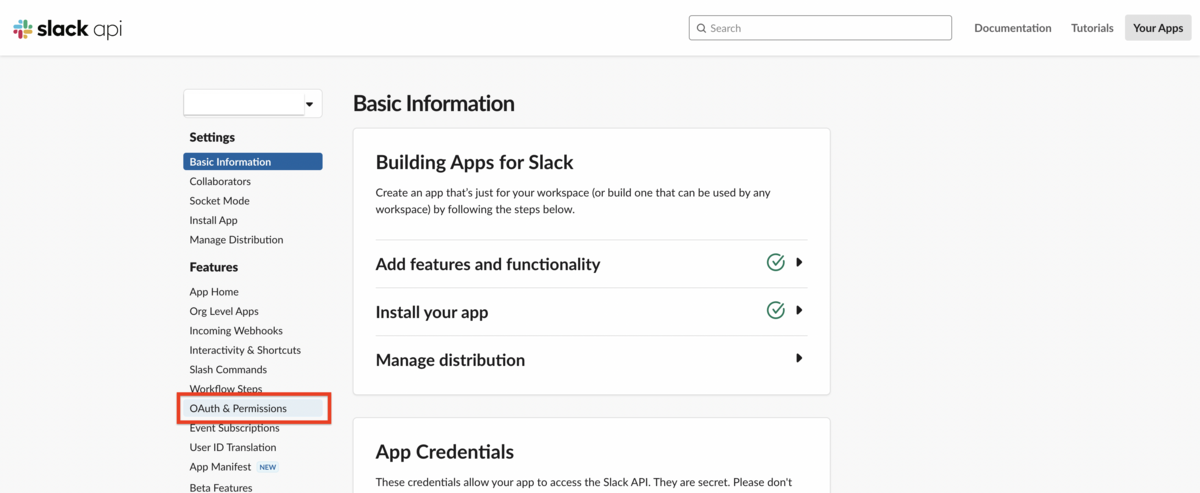Image resolution: width=1200 pixels, height=493 pixels.
Task: Open Install App in sidebar
Action: (213, 220)
